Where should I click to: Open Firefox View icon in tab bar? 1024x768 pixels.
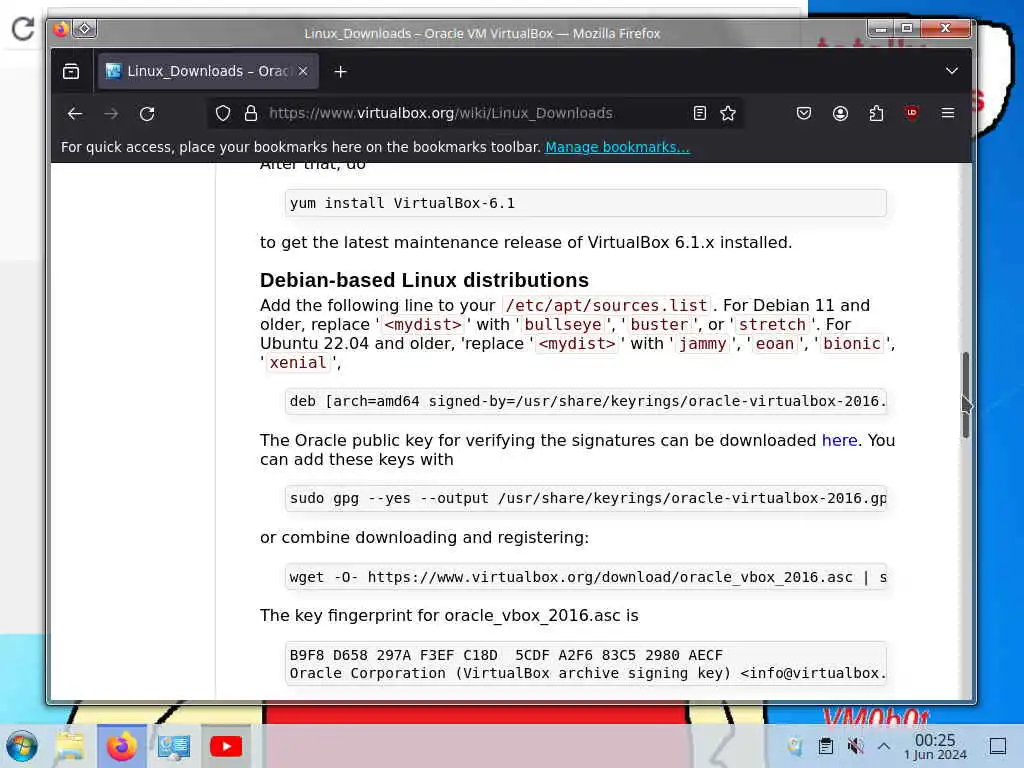[71, 71]
